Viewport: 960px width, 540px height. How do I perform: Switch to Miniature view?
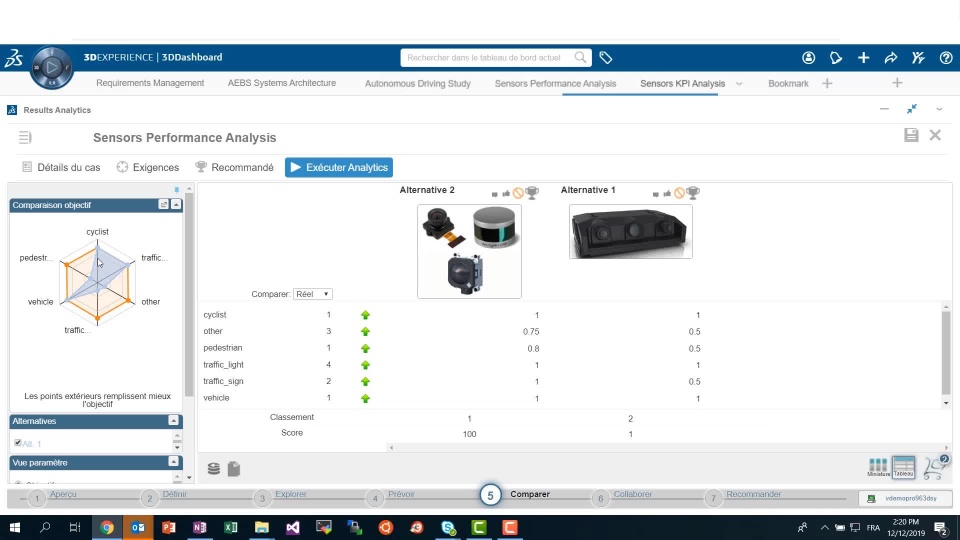point(878,467)
